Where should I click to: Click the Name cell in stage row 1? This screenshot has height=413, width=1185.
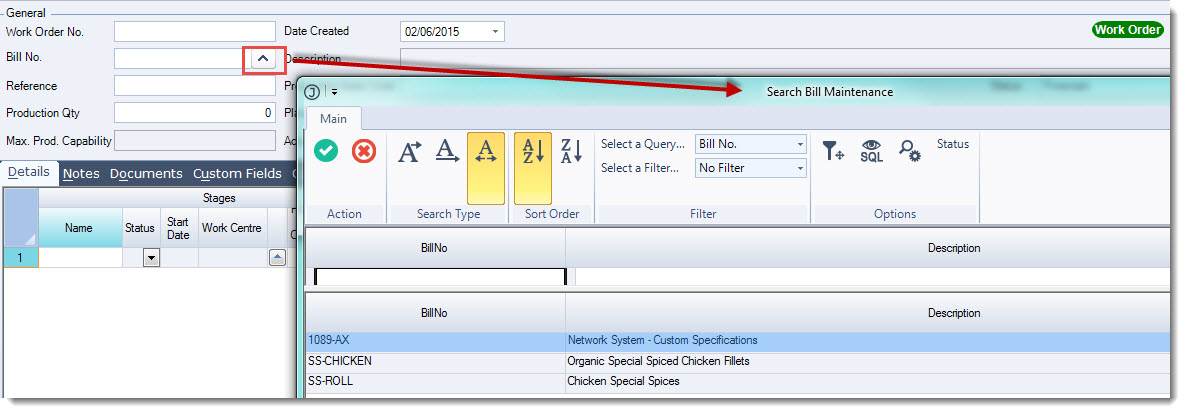tap(80, 258)
